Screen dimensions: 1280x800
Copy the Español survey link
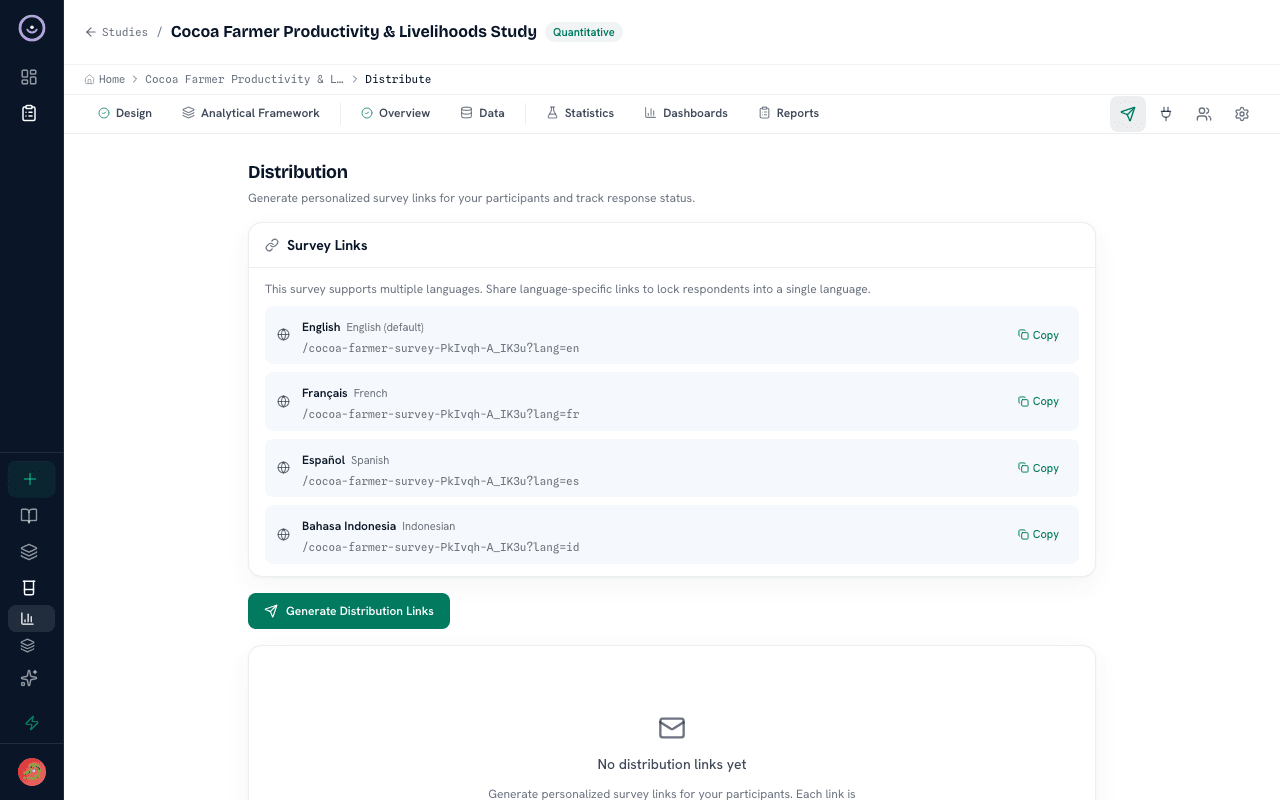[x=1038, y=468]
